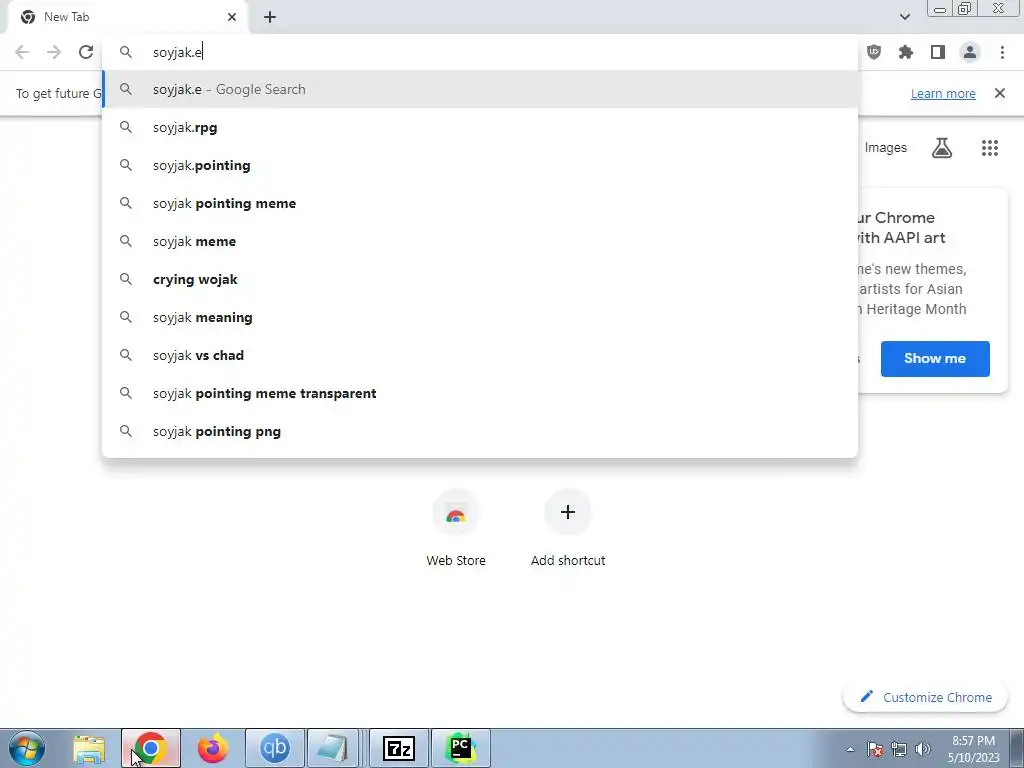The width and height of the screenshot is (1024, 768).
Task: Select 'soyjak pointing meme transparent' suggestion
Action: coord(480,393)
